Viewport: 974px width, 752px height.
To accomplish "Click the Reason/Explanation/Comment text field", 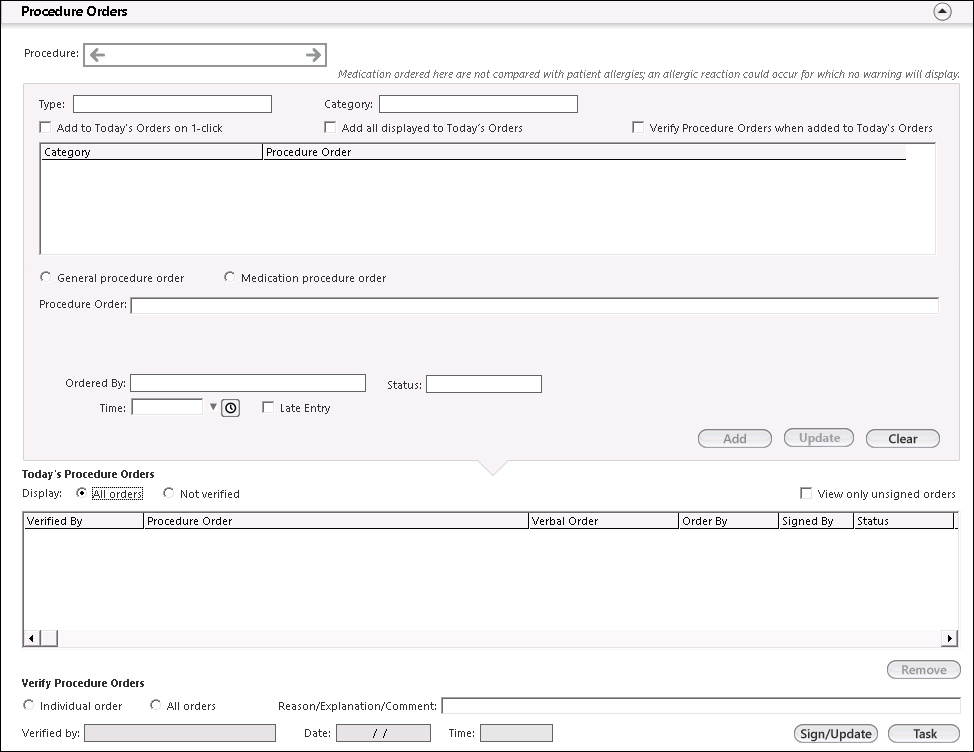I will [x=700, y=706].
